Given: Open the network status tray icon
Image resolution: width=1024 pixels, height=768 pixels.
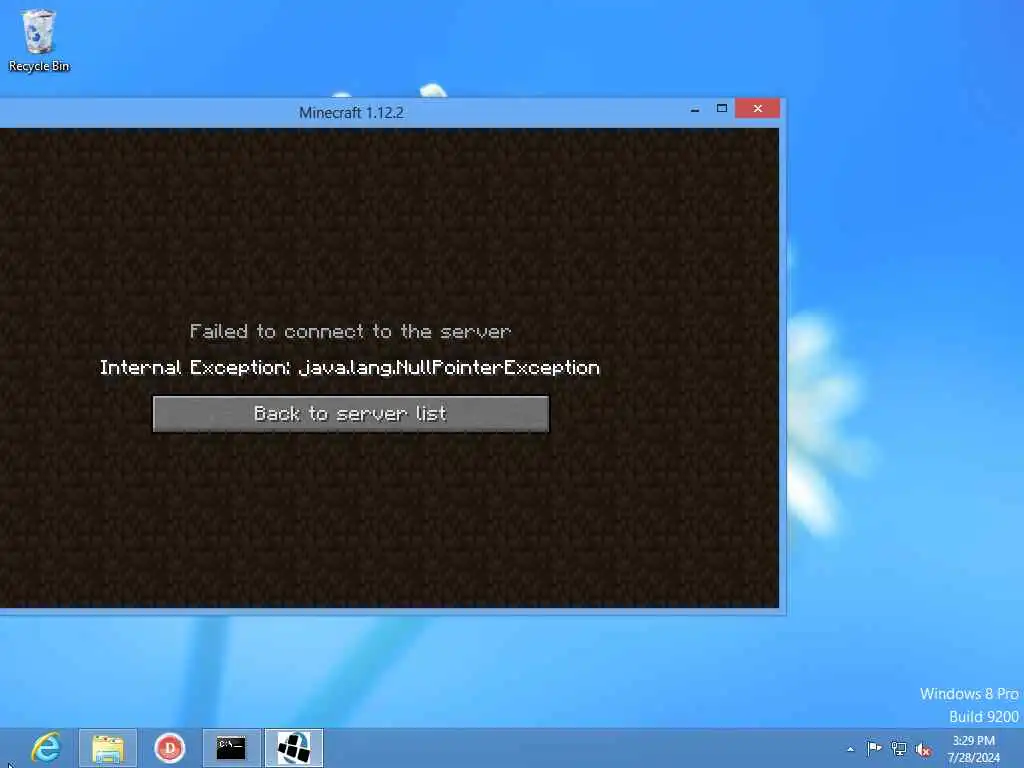Looking at the screenshot, I should click(899, 749).
